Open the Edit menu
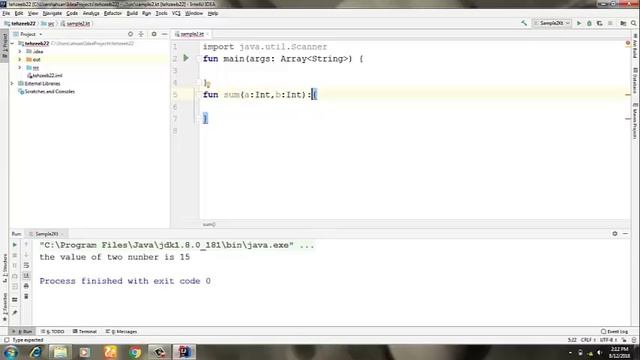This screenshot has height=360, width=640. click(x=19, y=13)
